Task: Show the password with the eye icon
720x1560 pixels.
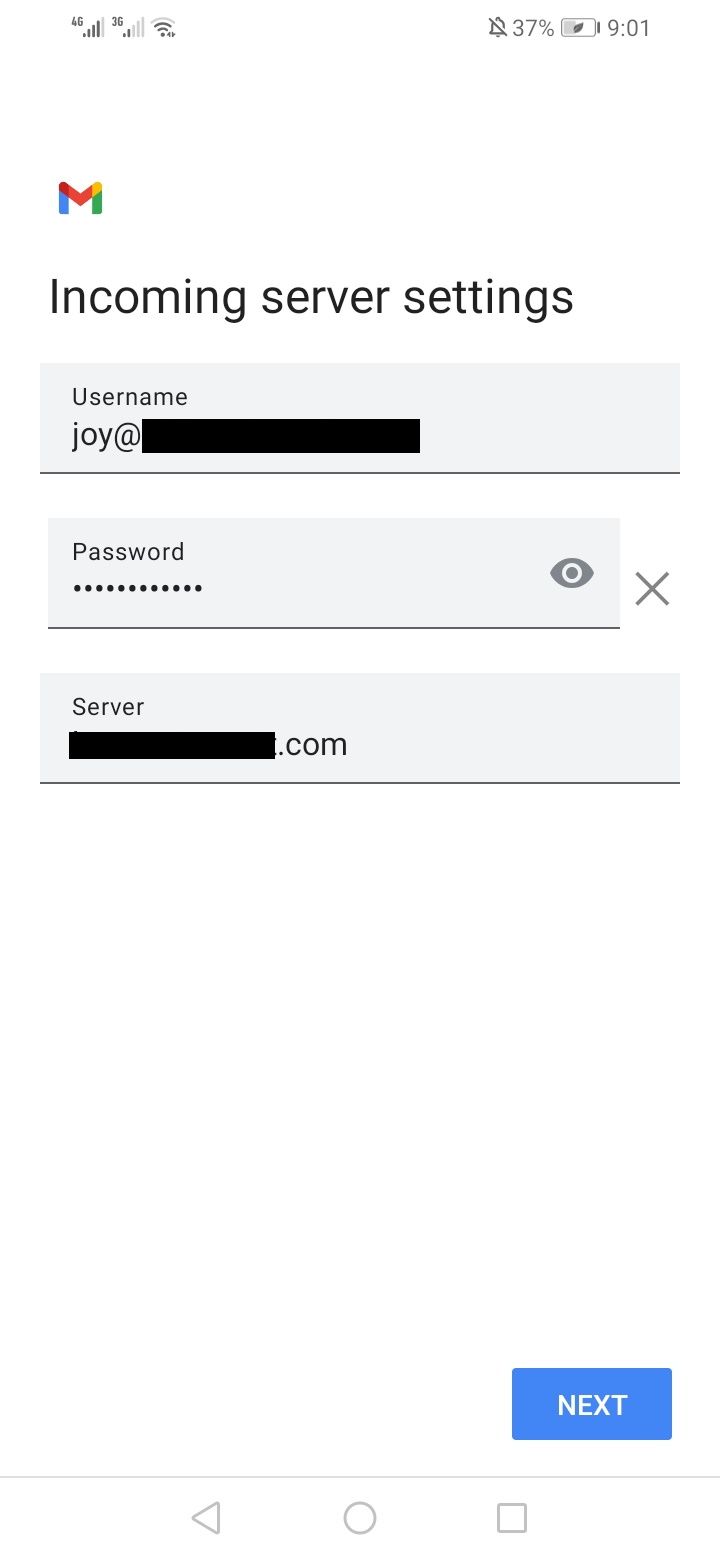Action: coord(572,573)
